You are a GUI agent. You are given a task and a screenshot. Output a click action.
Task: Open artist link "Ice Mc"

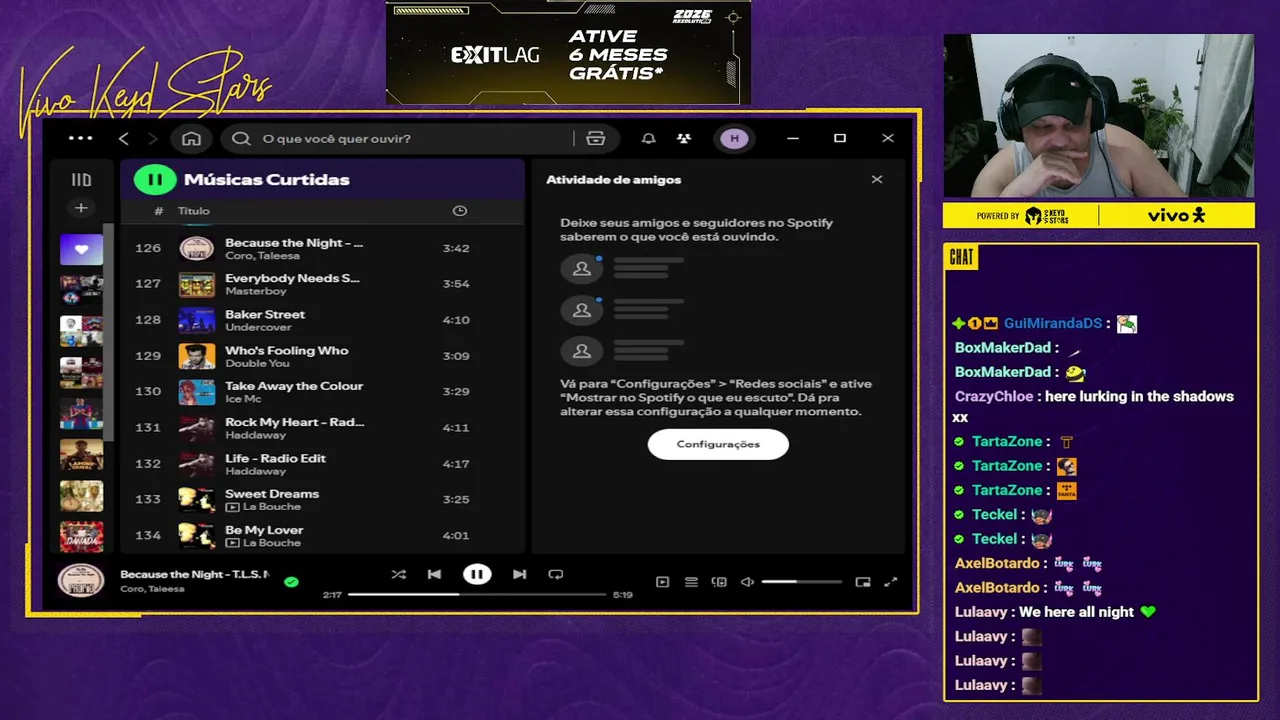click(243, 399)
